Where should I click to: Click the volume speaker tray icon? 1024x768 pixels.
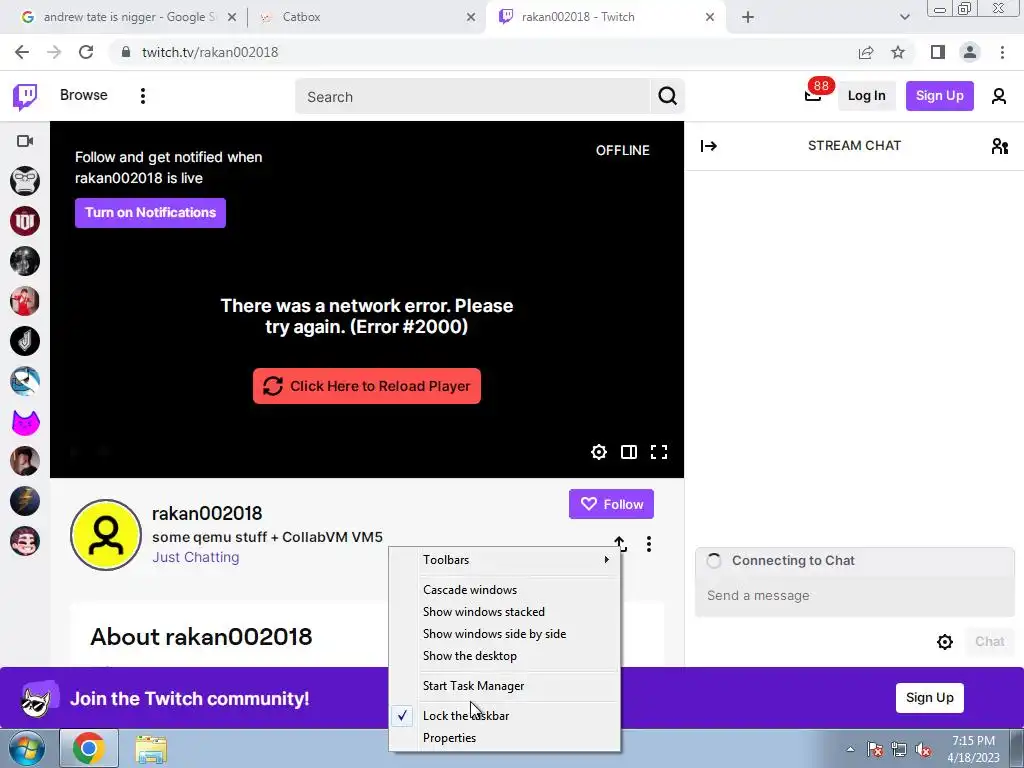(x=924, y=749)
